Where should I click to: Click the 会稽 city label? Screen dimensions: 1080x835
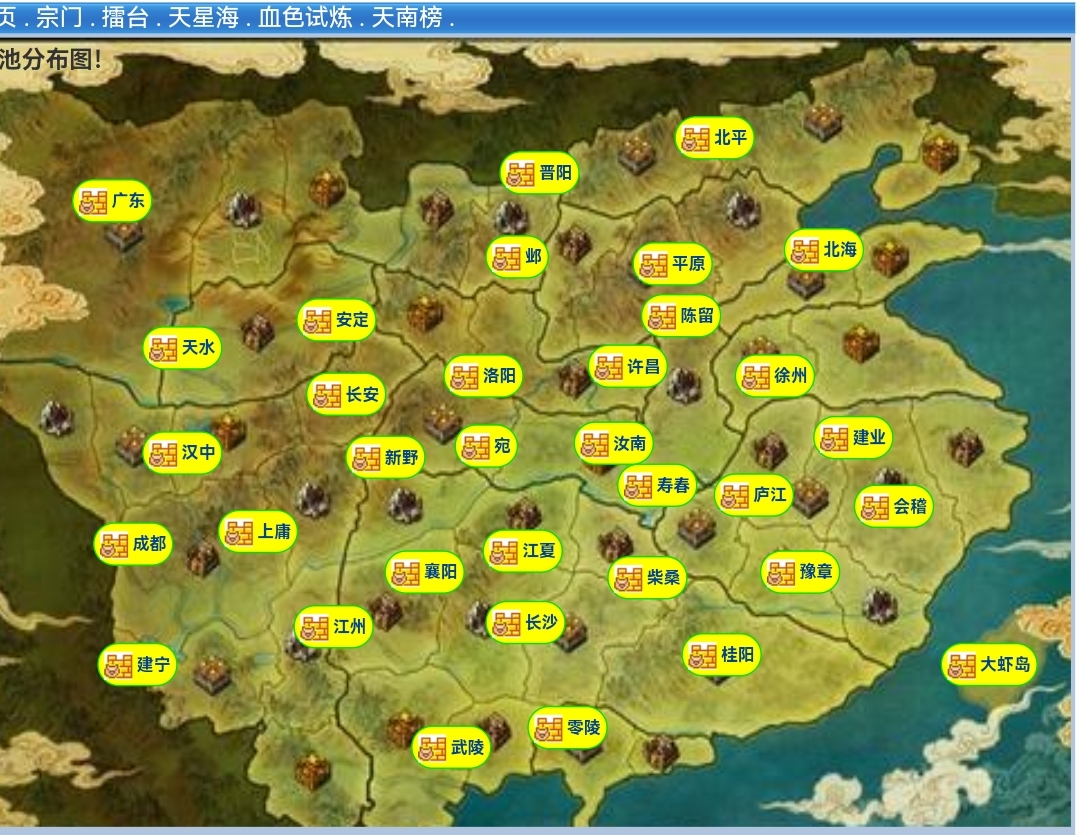[910, 507]
